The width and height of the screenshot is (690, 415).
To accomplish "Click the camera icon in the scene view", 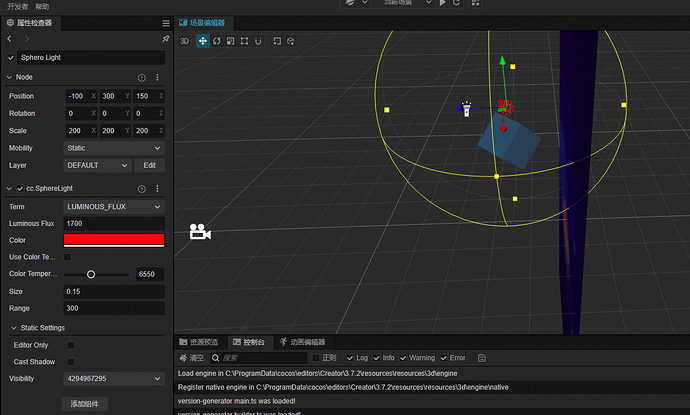I will pyautogui.click(x=200, y=232).
